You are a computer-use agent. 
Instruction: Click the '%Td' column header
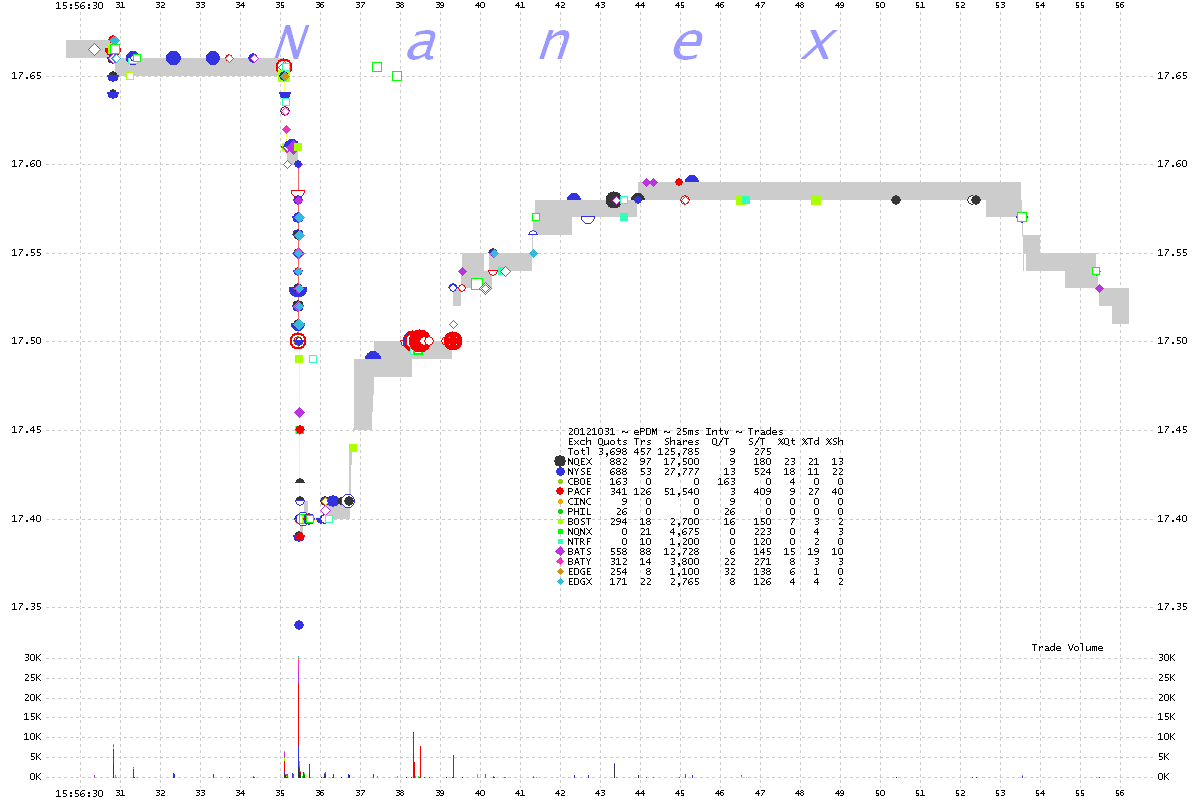point(810,441)
